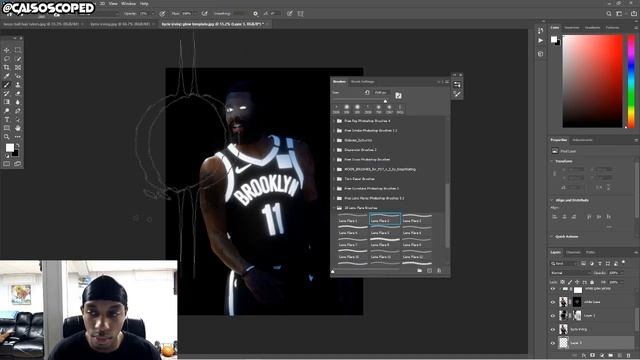Select the Lens Flare 1 brush
This screenshot has height=360, width=640.
click(x=353, y=220)
